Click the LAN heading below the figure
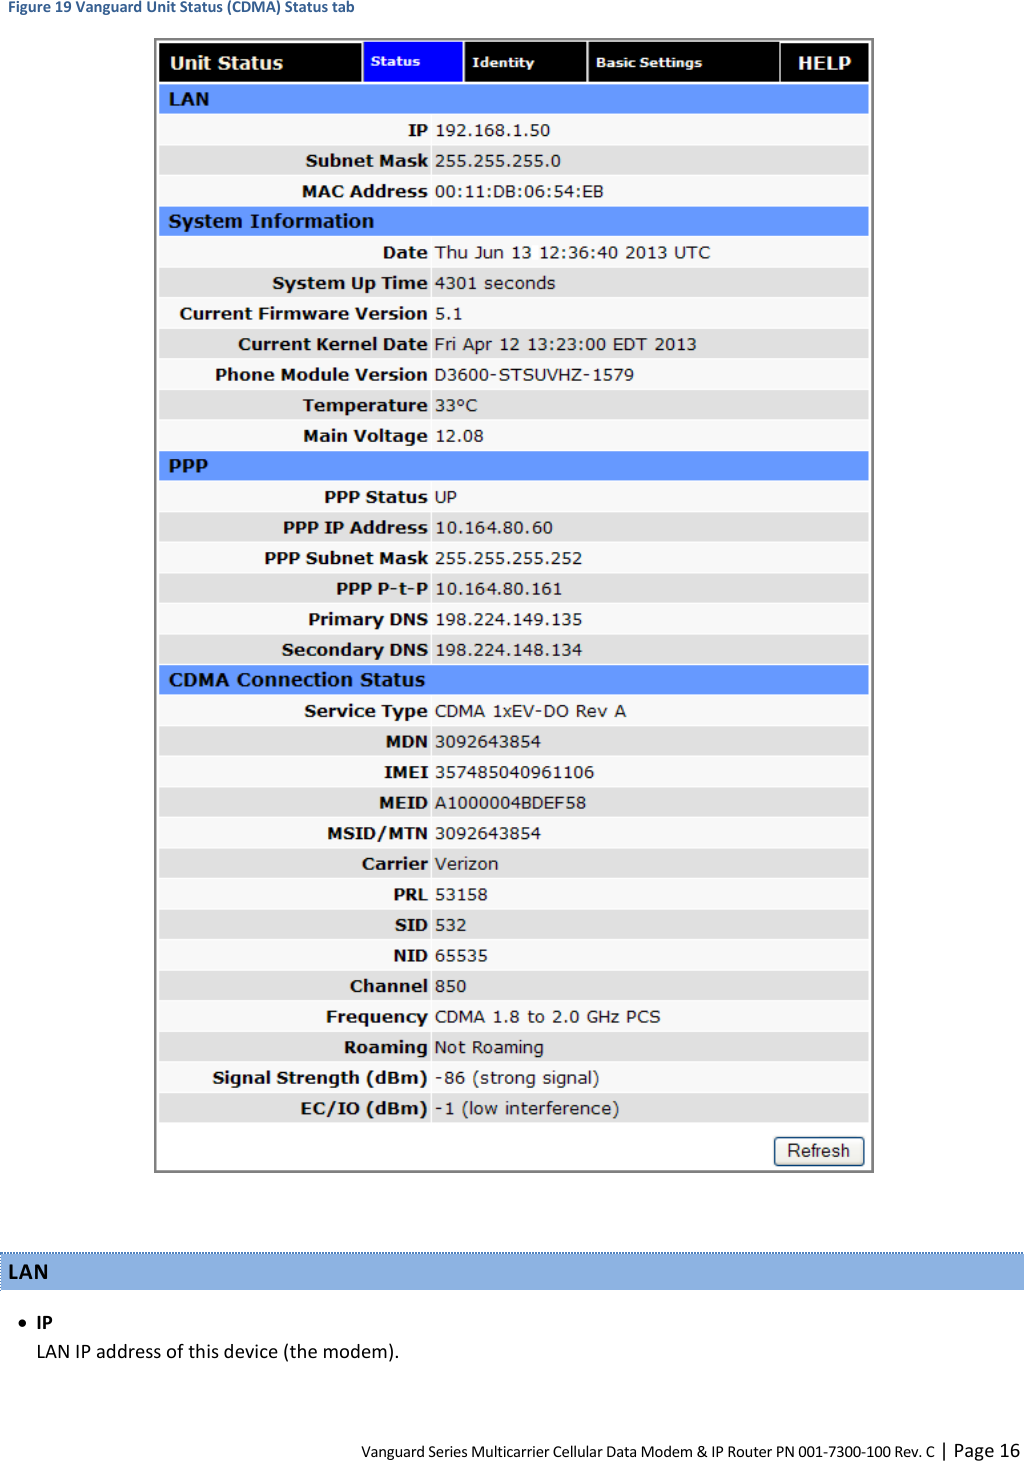This screenshot has width=1024, height=1461. 28,1272
